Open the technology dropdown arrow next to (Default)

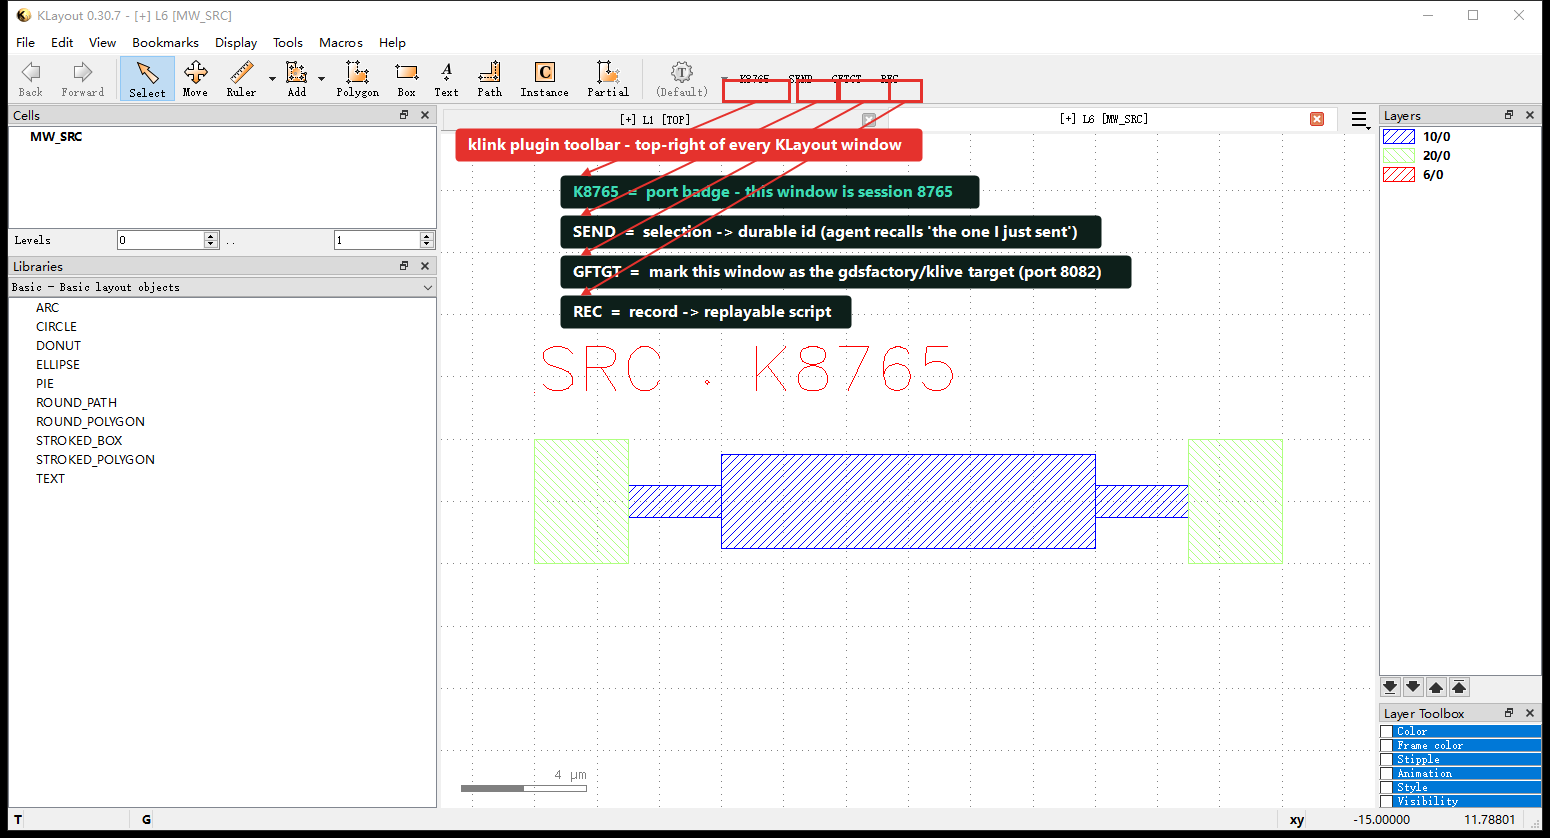724,79
